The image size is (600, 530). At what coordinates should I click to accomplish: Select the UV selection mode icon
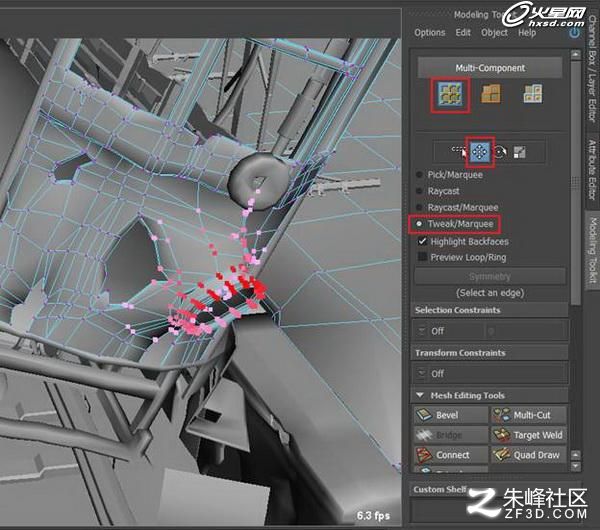coord(533,94)
